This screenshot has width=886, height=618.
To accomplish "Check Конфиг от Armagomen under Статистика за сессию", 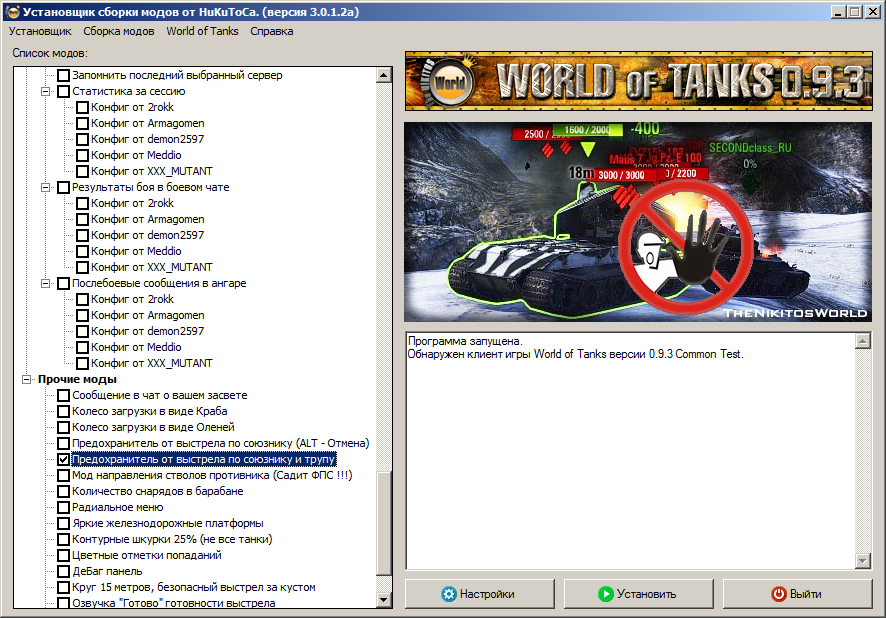I will [x=82, y=123].
